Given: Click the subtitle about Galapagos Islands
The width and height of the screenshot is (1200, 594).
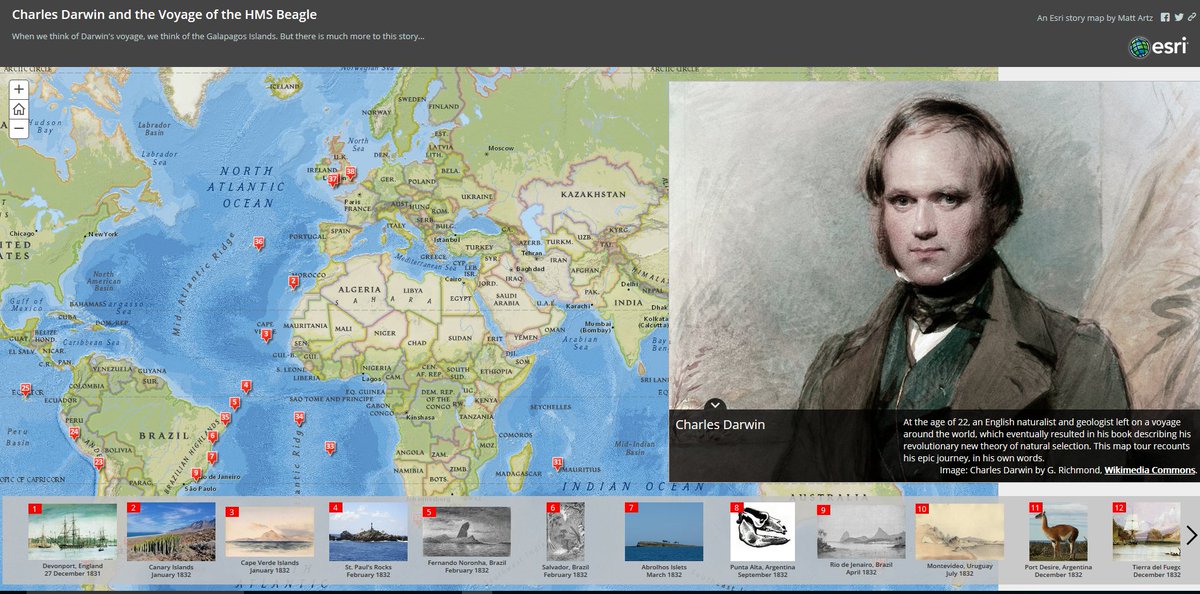Looking at the screenshot, I should pyautogui.click(x=218, y=37).
